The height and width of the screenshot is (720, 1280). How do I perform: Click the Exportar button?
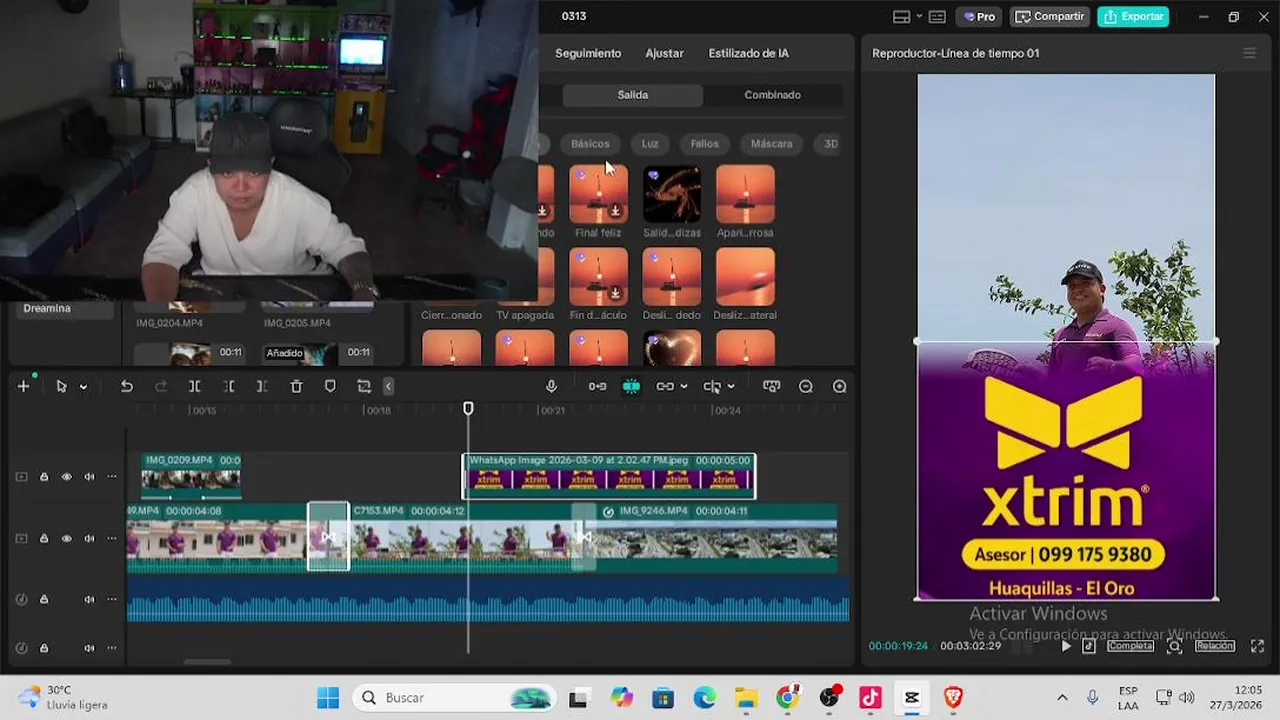pos(1133,16)
